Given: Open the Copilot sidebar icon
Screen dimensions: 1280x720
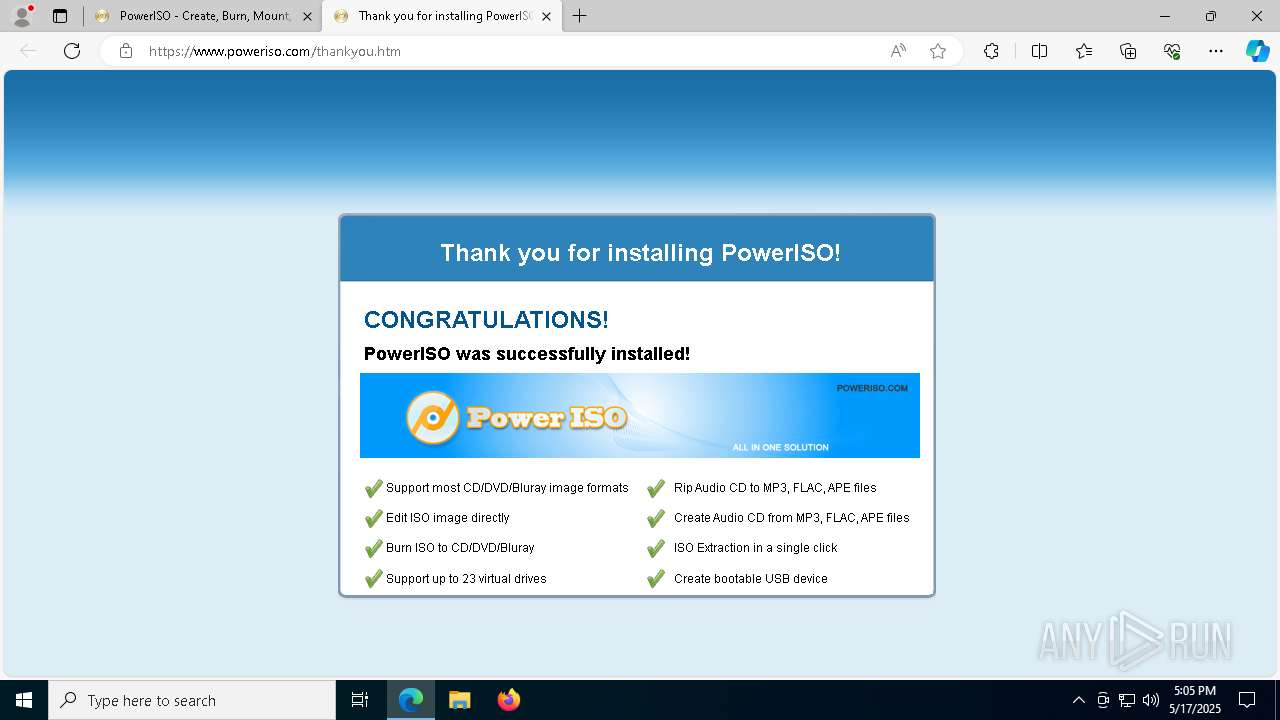Looking at the screenshot, I should pyautogui.click(x=1258, y=51).
